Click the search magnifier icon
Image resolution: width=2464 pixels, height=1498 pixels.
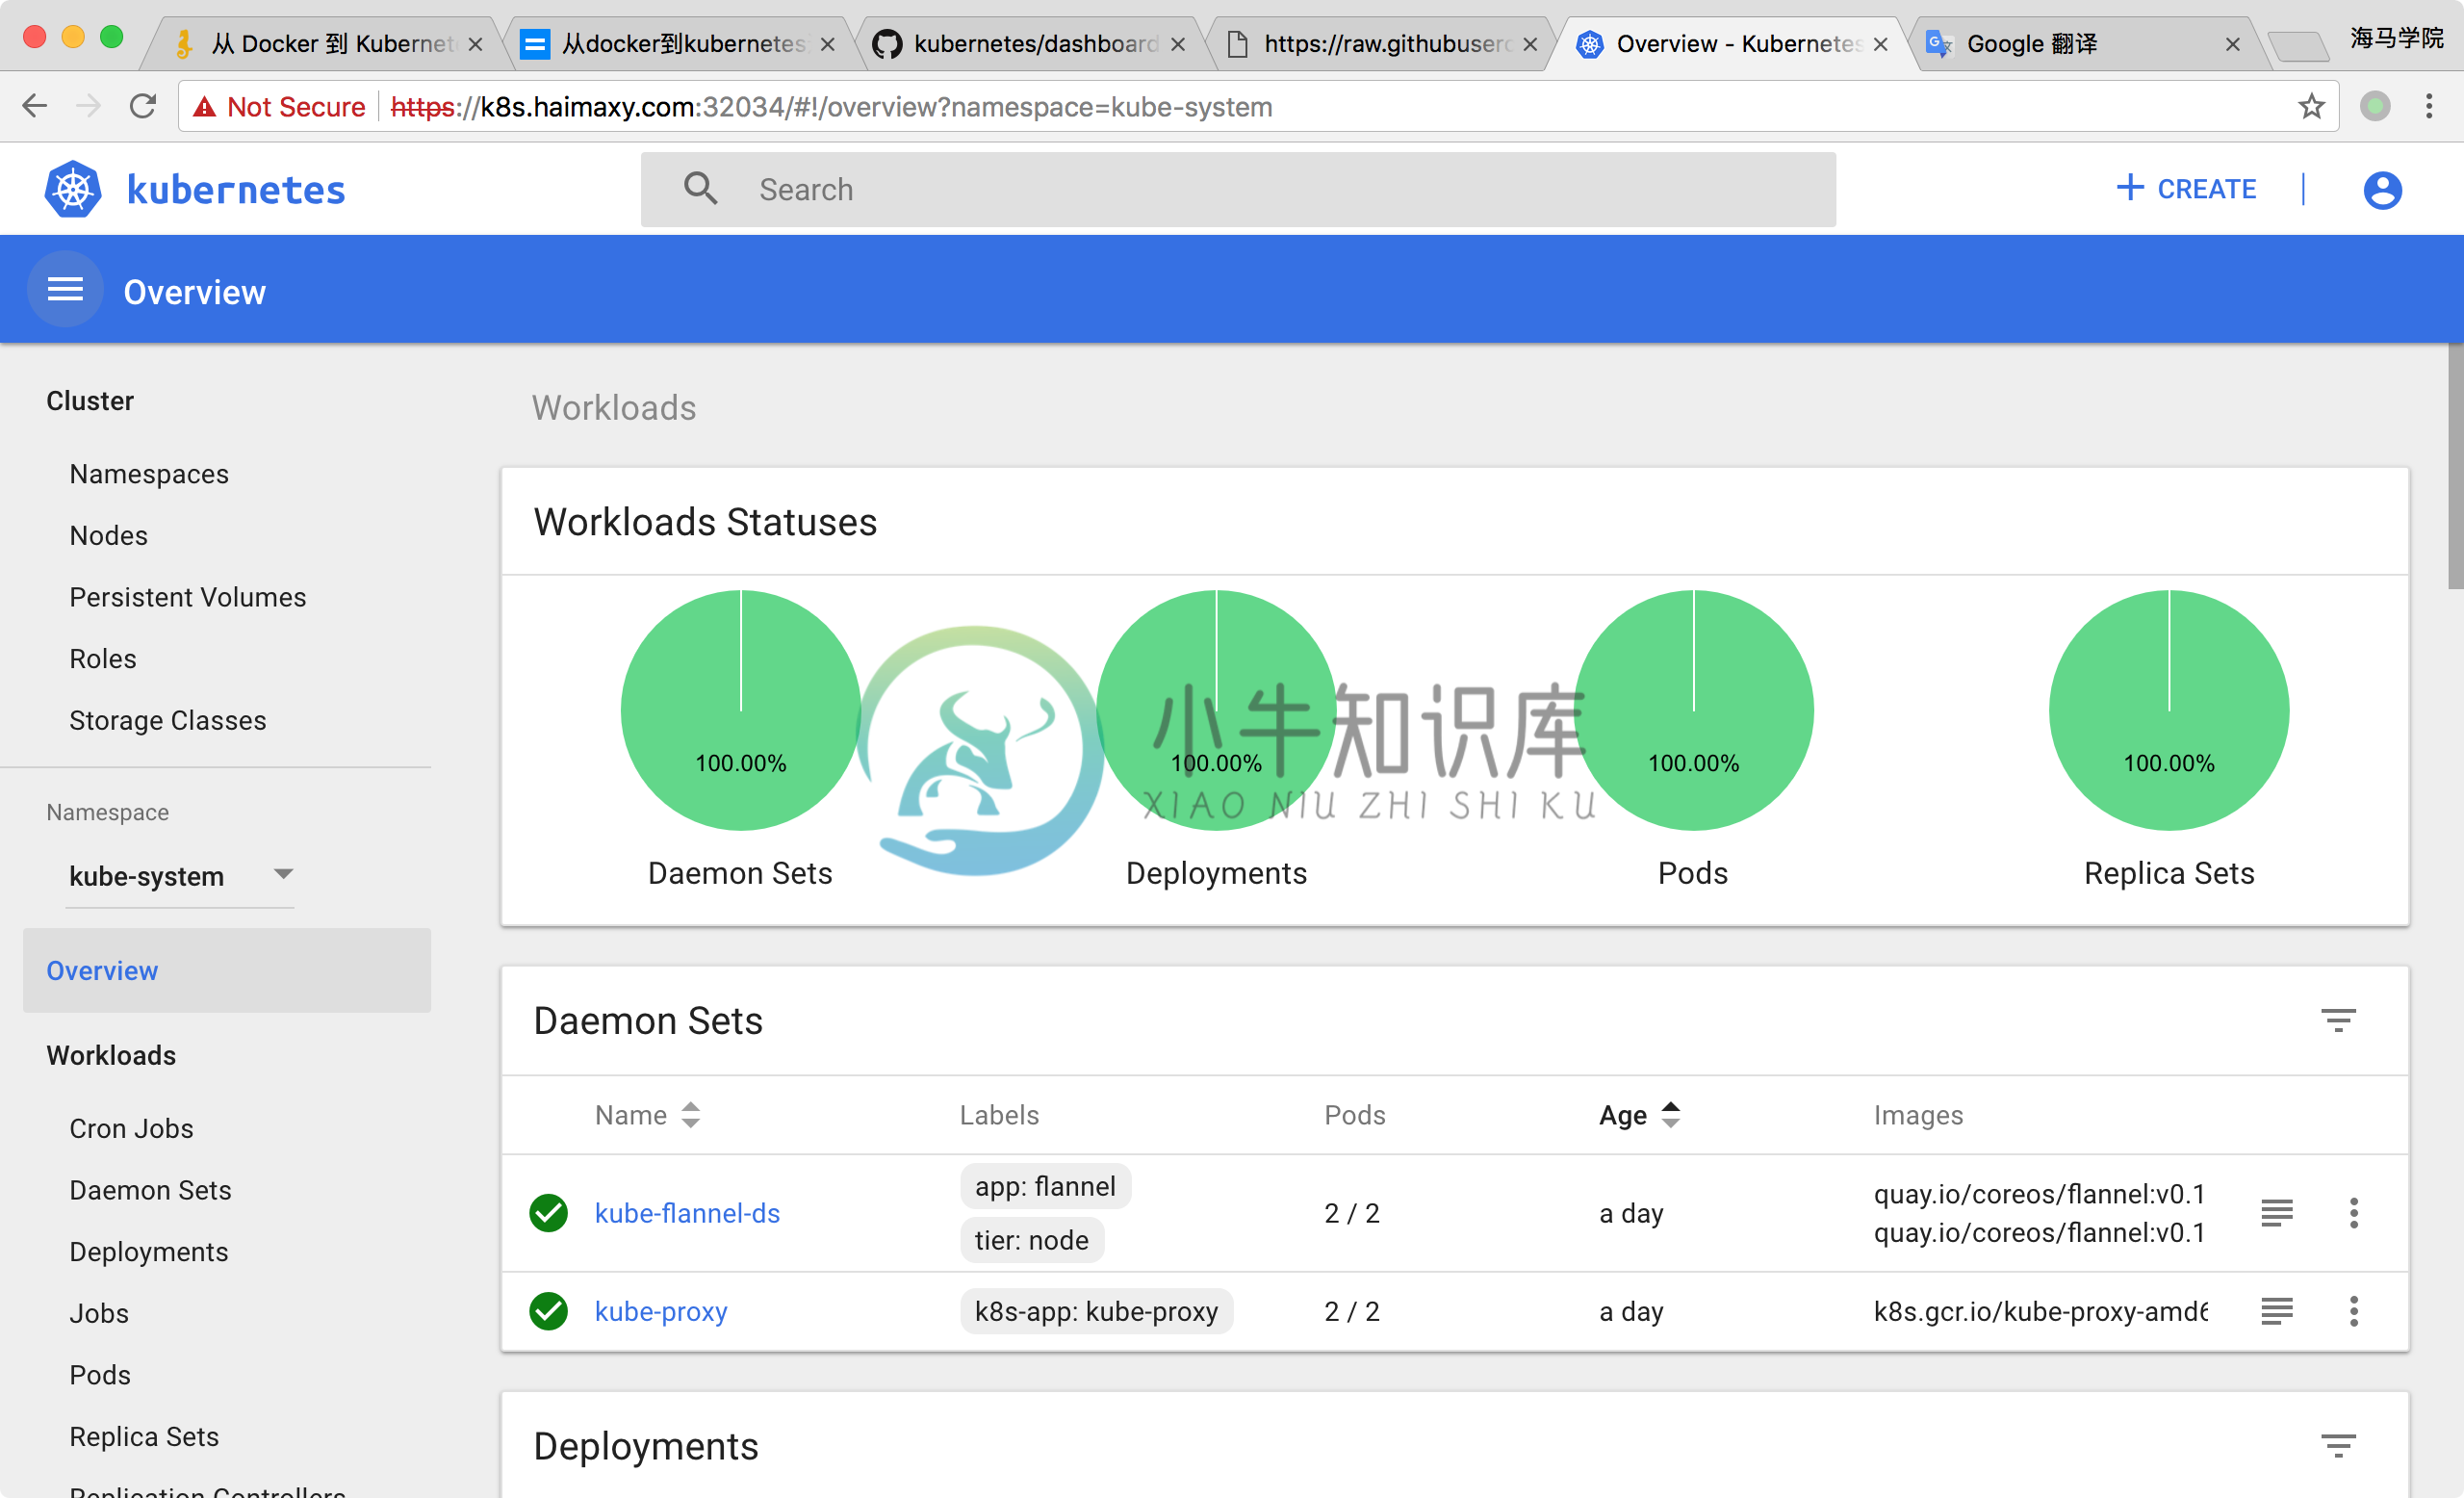tap(700, 189)
